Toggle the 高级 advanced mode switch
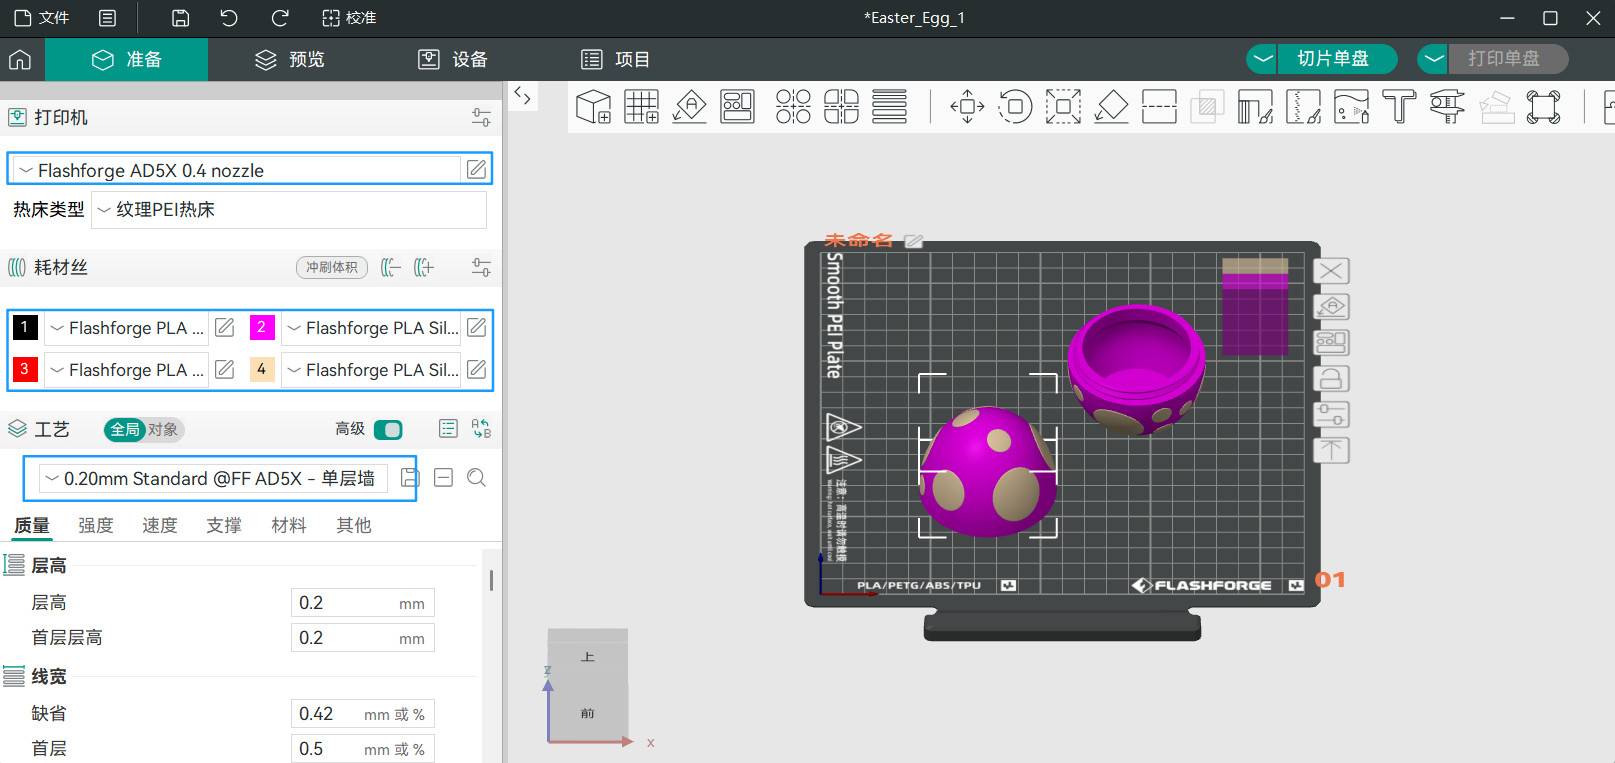 [x=388, y=429]
